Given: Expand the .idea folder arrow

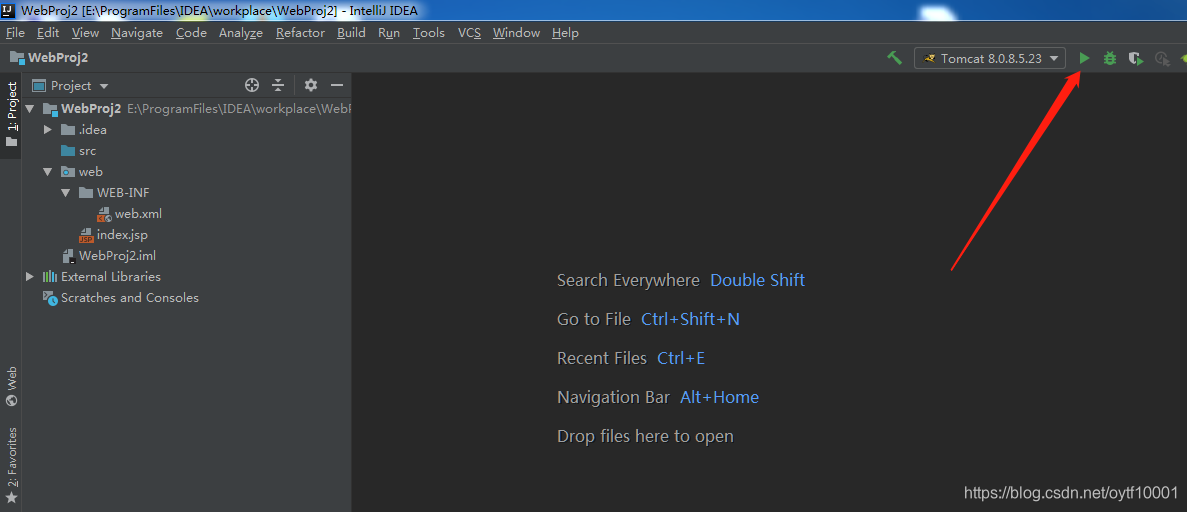Looking at the screenshot, I should pyautogui.click(x=48, y=130).
